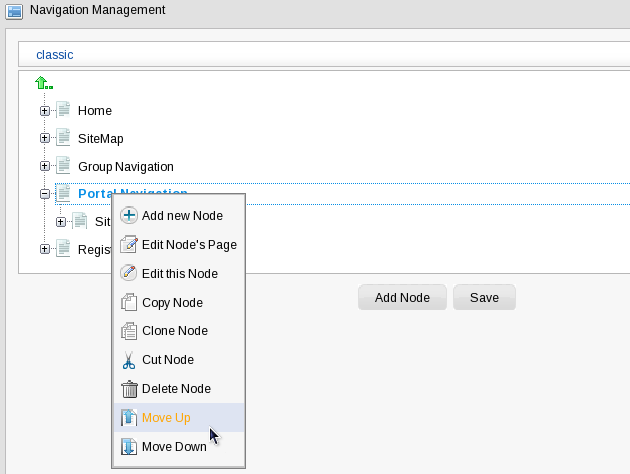Select the Group Navigation tree item
This screenshot has width=630, height=474.
tap(125, 166)
